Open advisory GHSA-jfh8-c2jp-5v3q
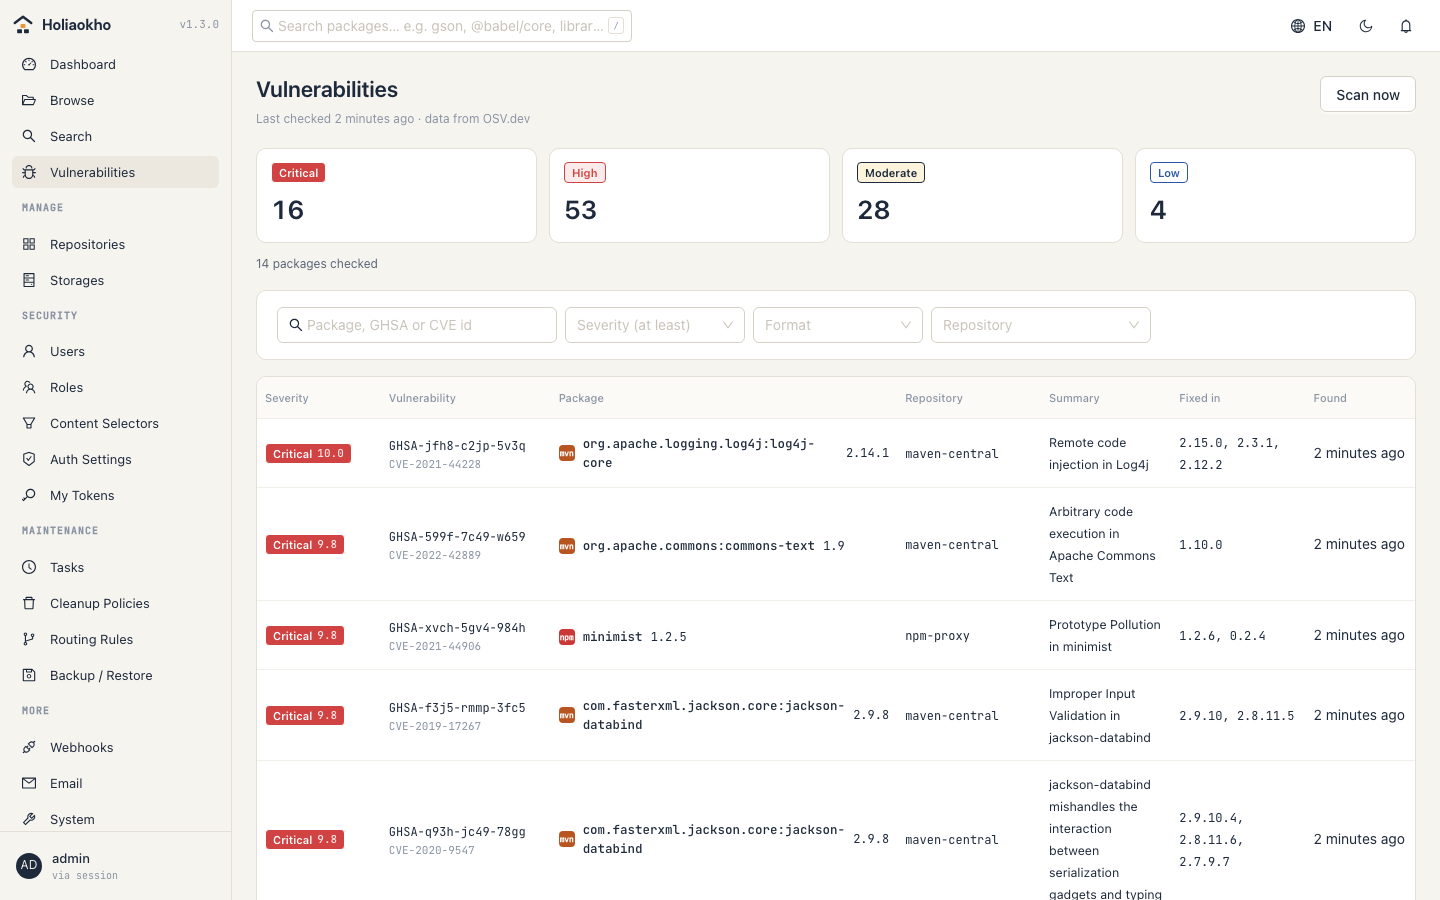 pyautogui.click(x=457, y=446)
